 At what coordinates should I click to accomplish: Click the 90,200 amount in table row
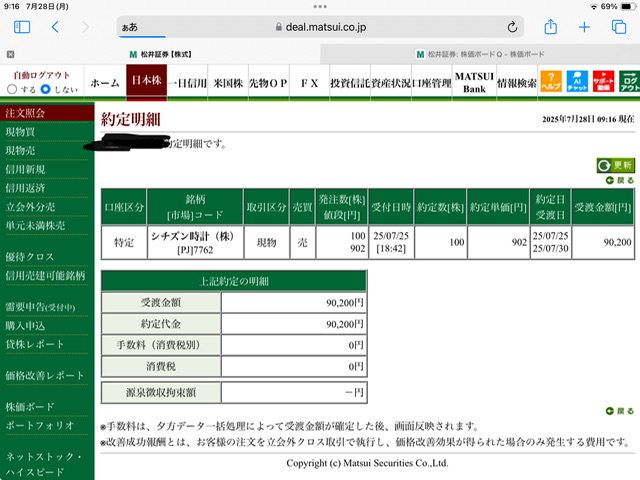tap(603, 242)
